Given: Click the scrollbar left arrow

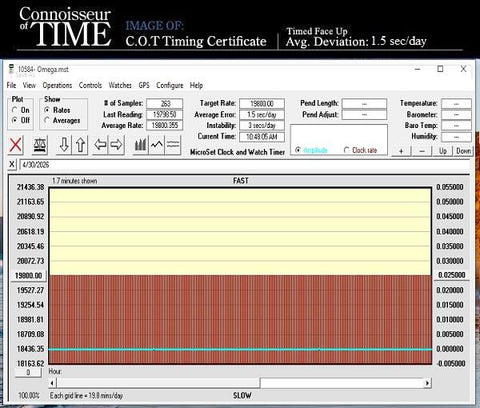Looking at the screenshot, I should [52, 383].
